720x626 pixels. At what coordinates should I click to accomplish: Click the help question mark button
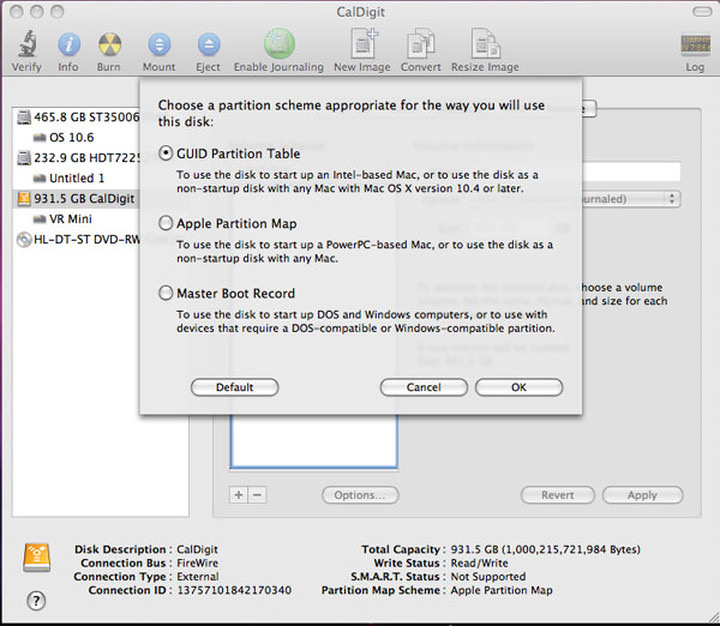point(36,600)
